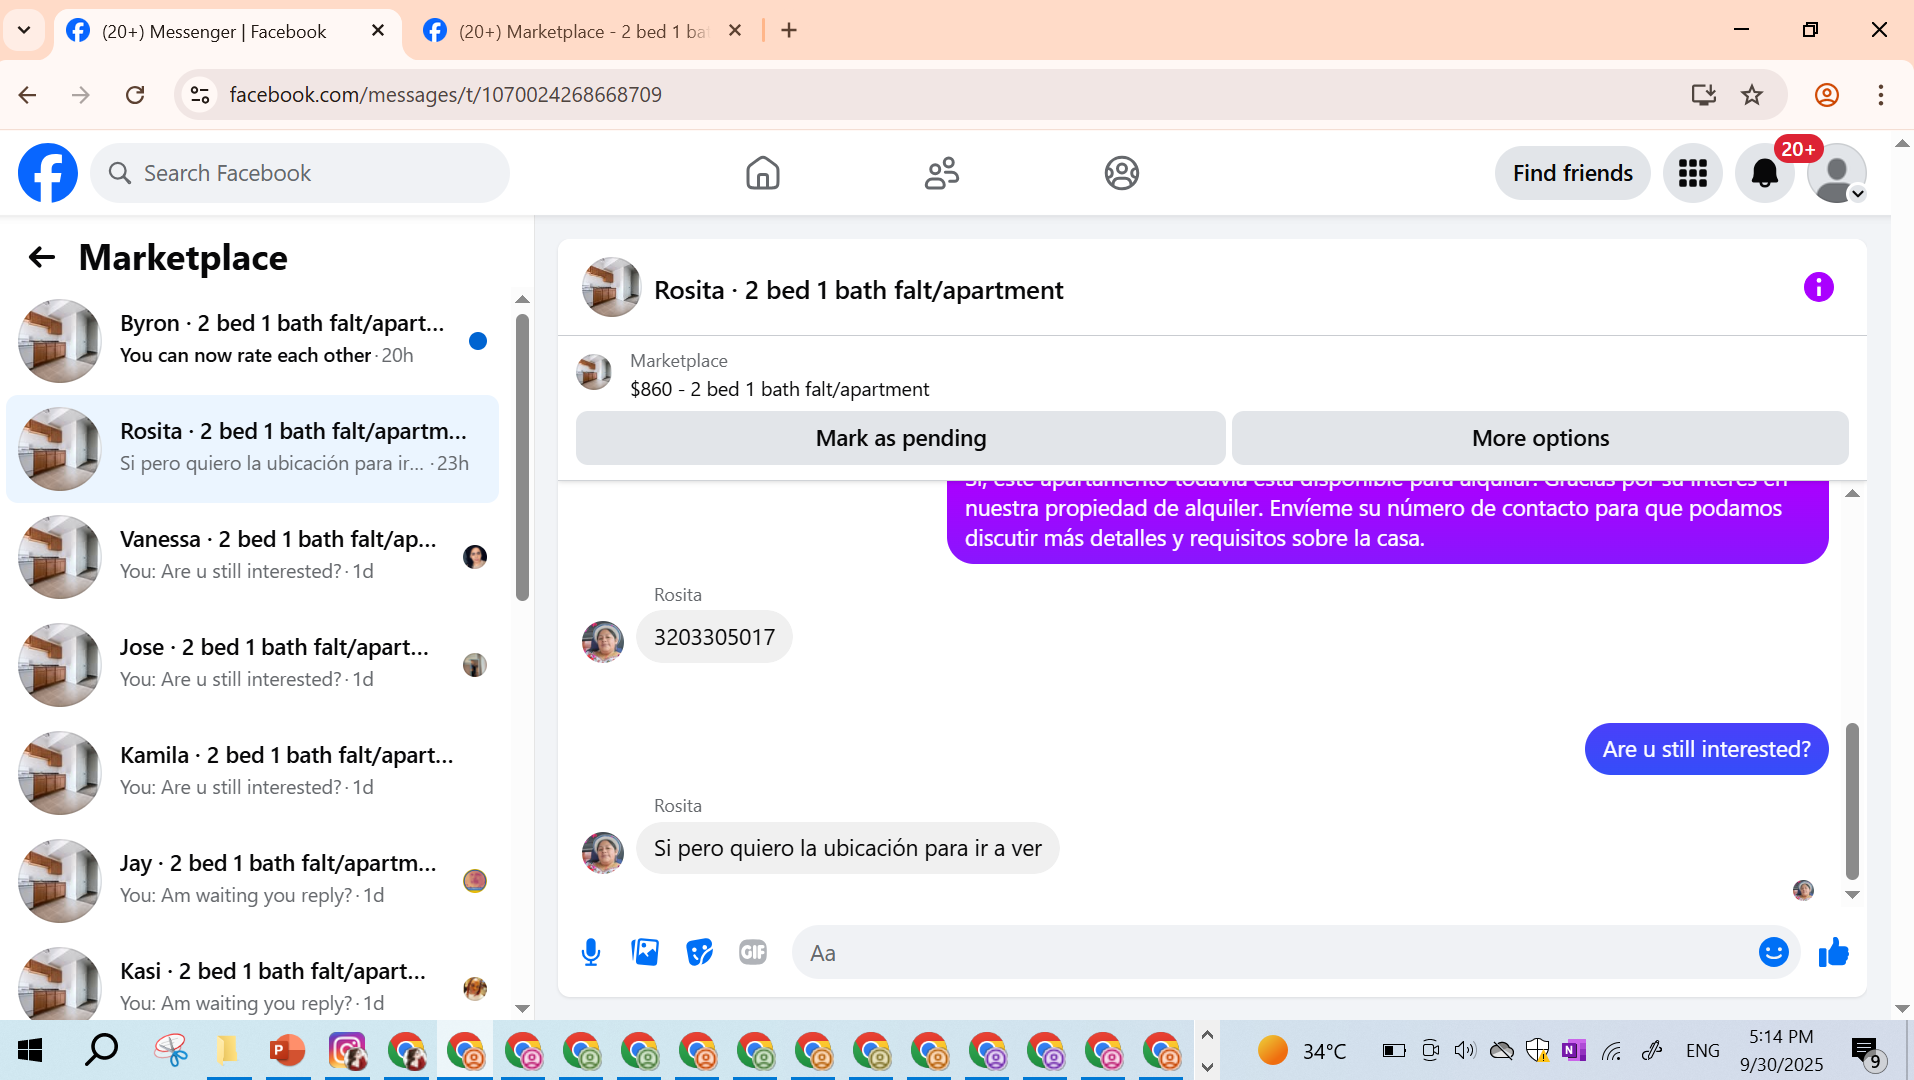Open Kamila's conversation in the chat list
Viewport: 1914px width, 1080px height.
point(252,772)
